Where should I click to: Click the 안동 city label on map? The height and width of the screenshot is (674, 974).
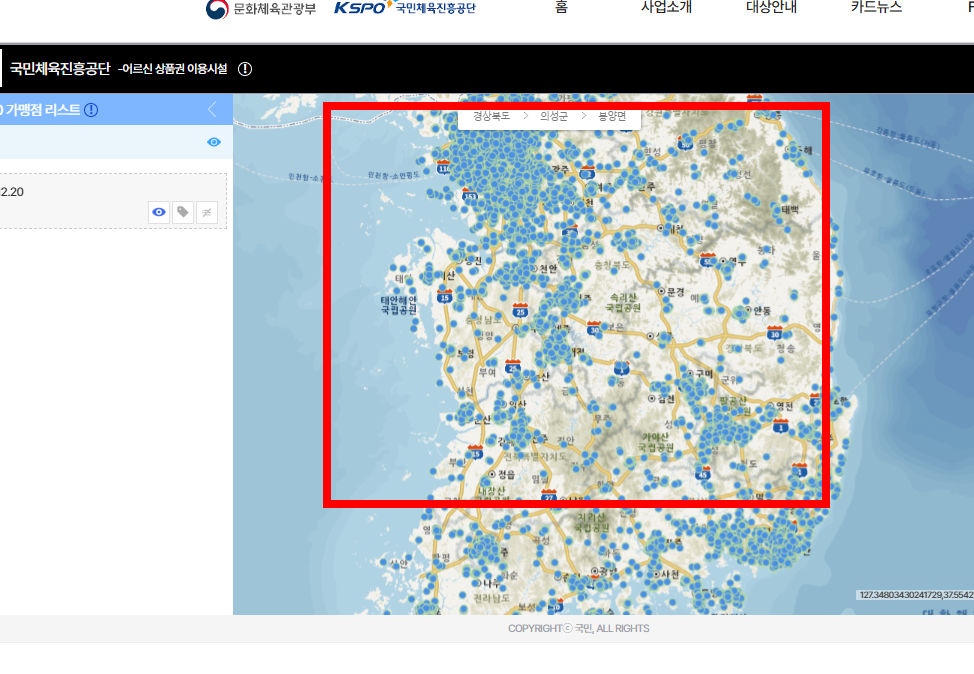(762, 310)
